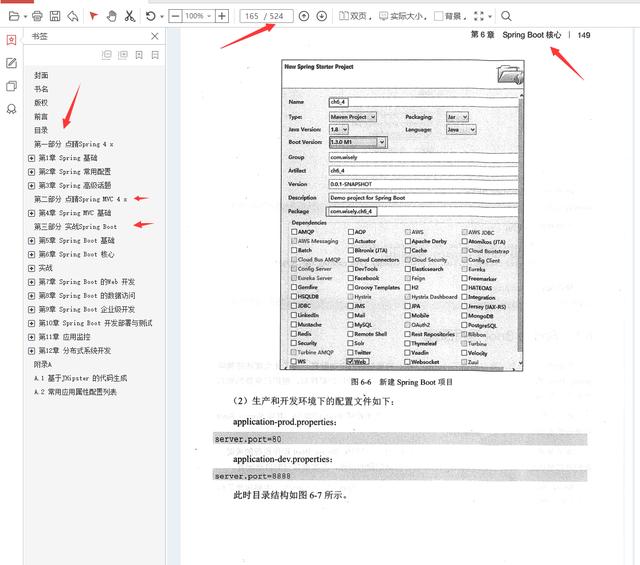Jump to the 目录 contents bookmark
Screen dimensions: 640x565
(x=41, y=130)
